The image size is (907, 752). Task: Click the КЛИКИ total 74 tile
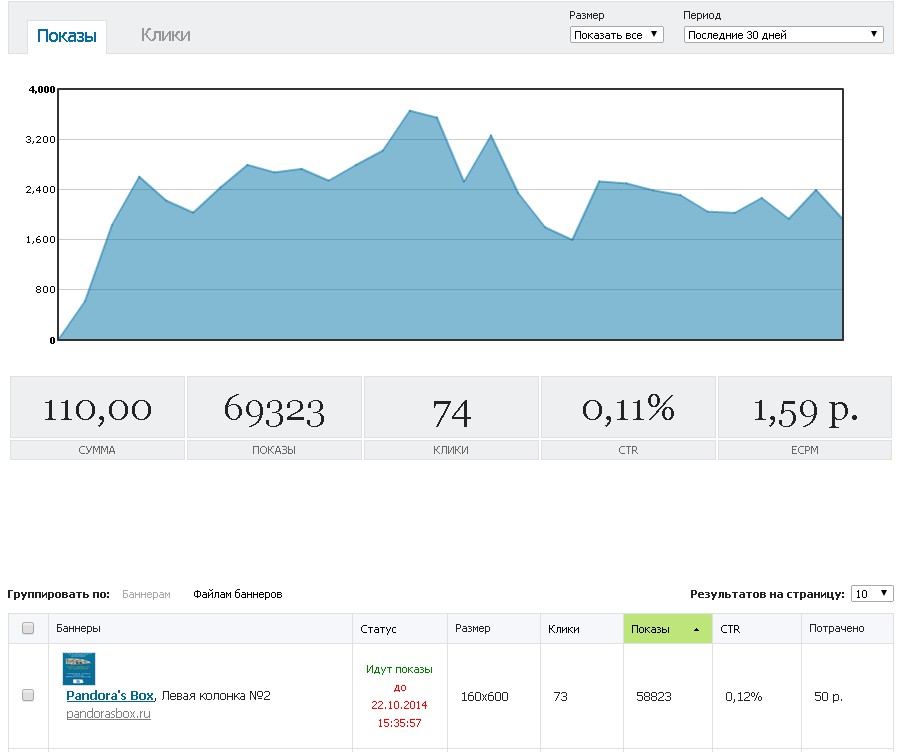(x=451, y=418)
